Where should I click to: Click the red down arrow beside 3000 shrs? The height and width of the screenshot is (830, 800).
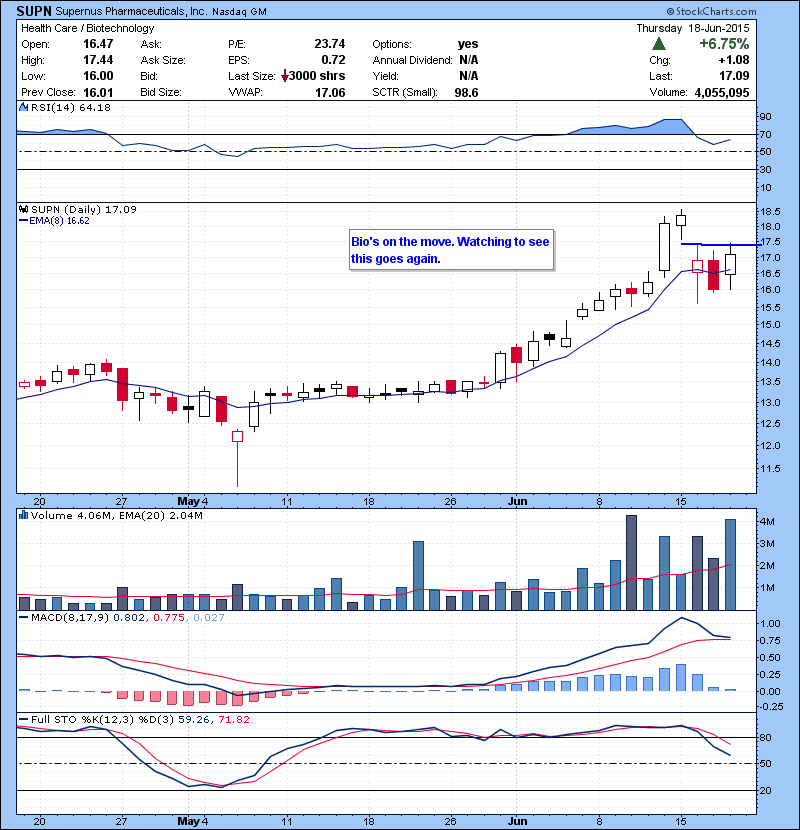[x=285, y=76]
